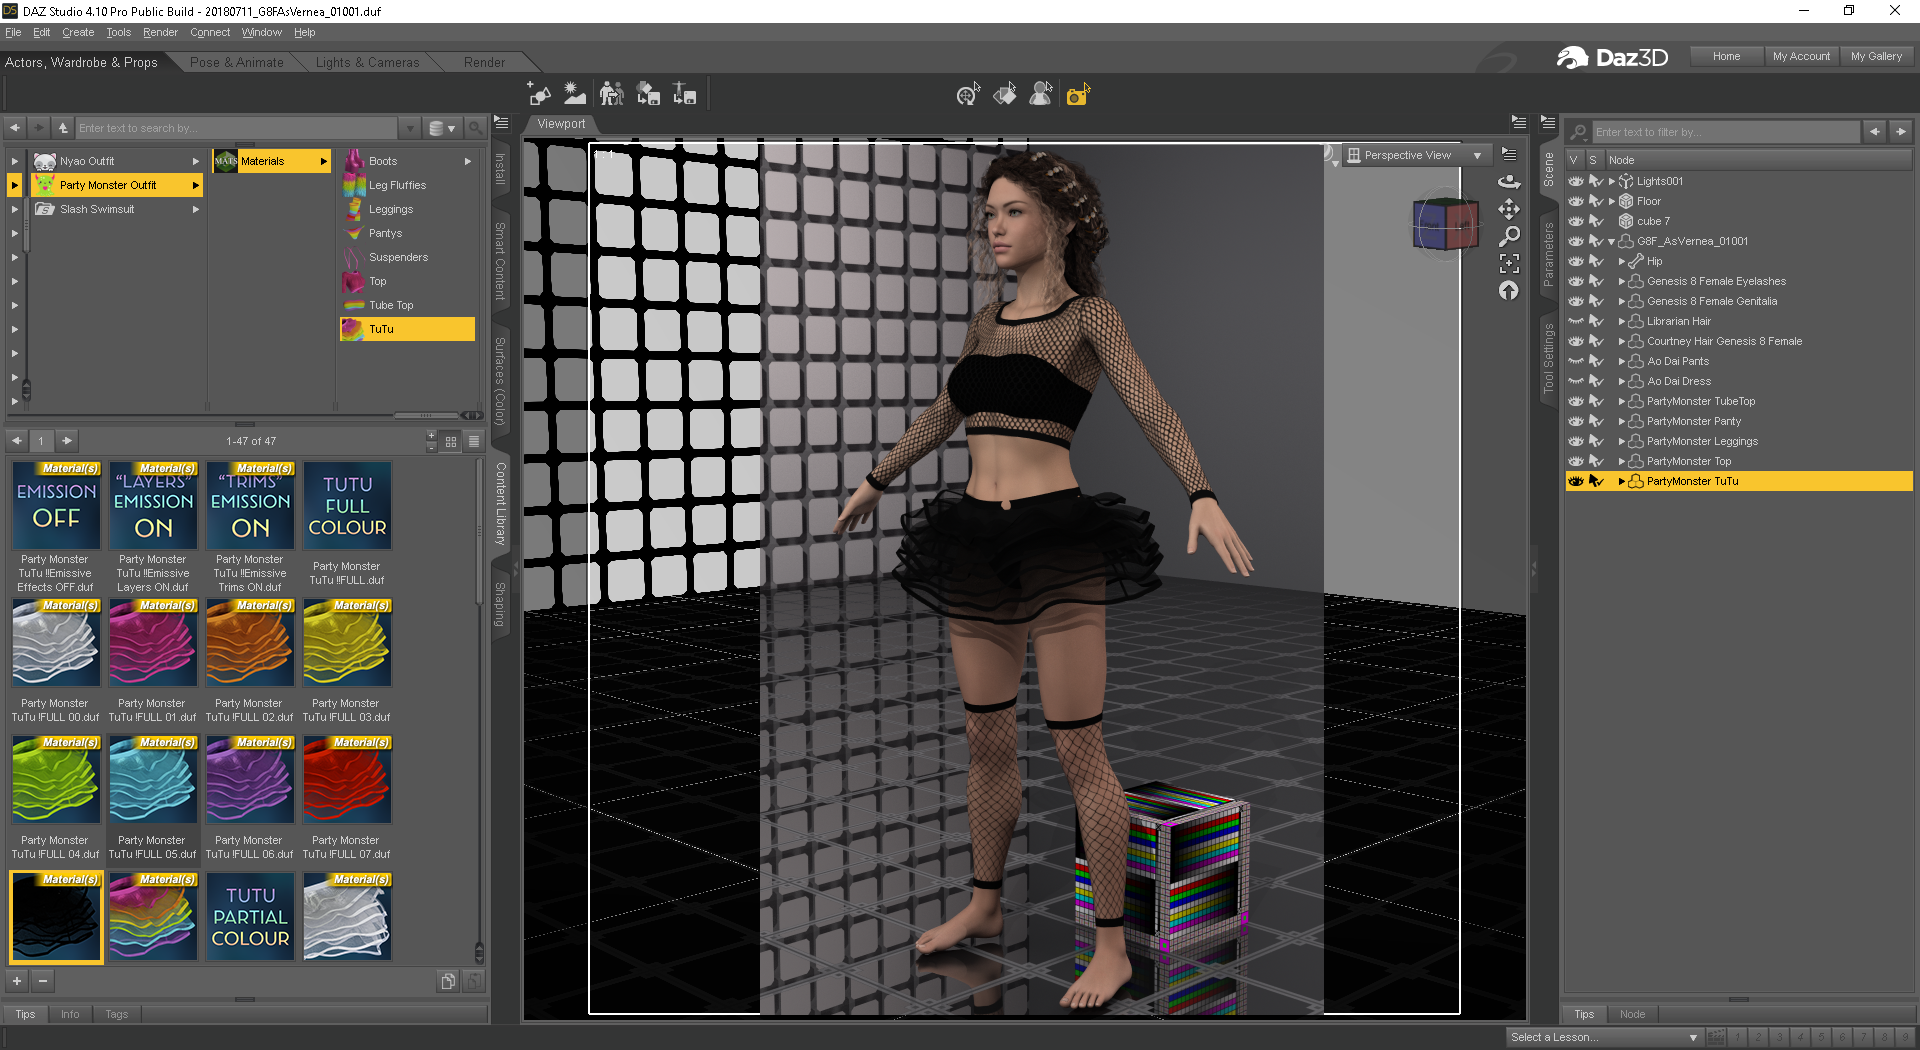Click the go-up folder arrow icon

(x=63, y=128)
